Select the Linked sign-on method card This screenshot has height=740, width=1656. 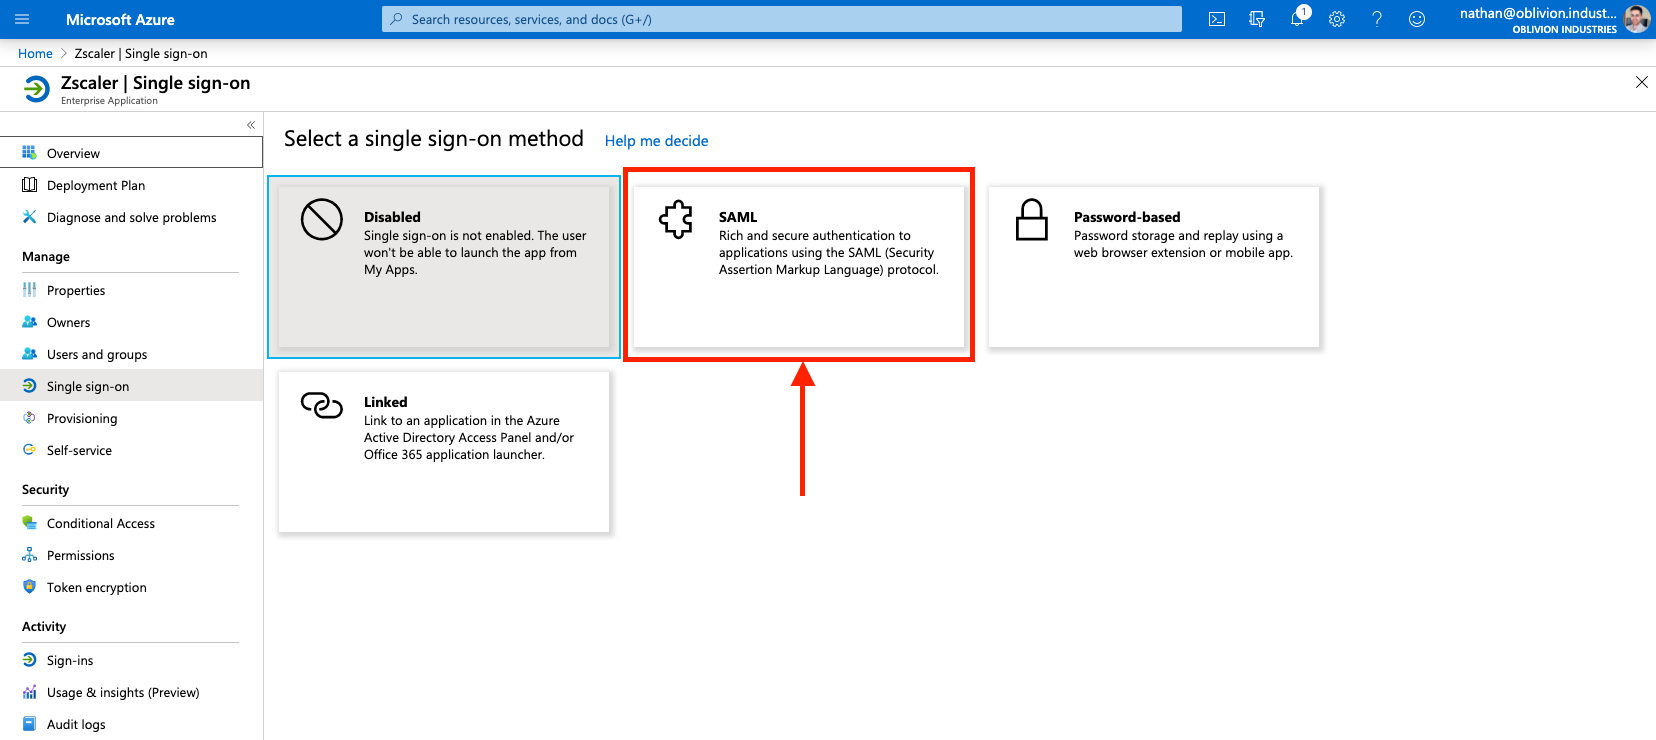click(x=444, y=452)
